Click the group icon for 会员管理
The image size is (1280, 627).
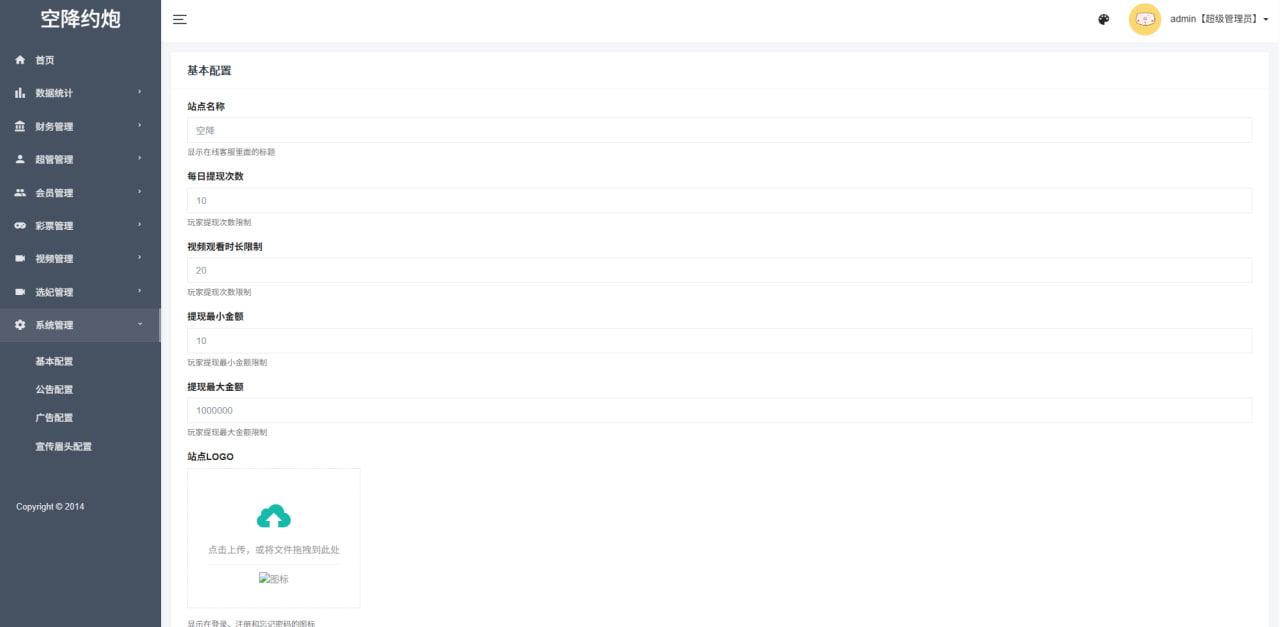20,192
